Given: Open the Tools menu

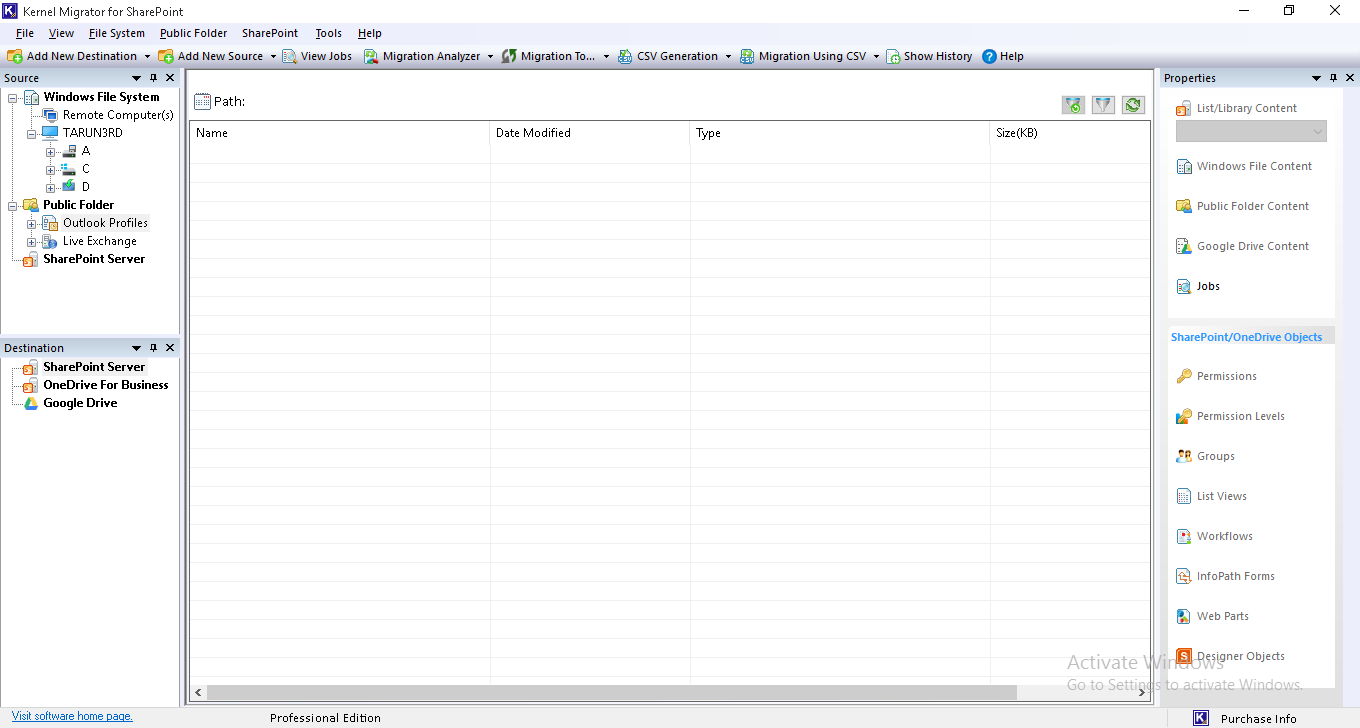Looking at the screenshot, I should (x=329, y=33).
